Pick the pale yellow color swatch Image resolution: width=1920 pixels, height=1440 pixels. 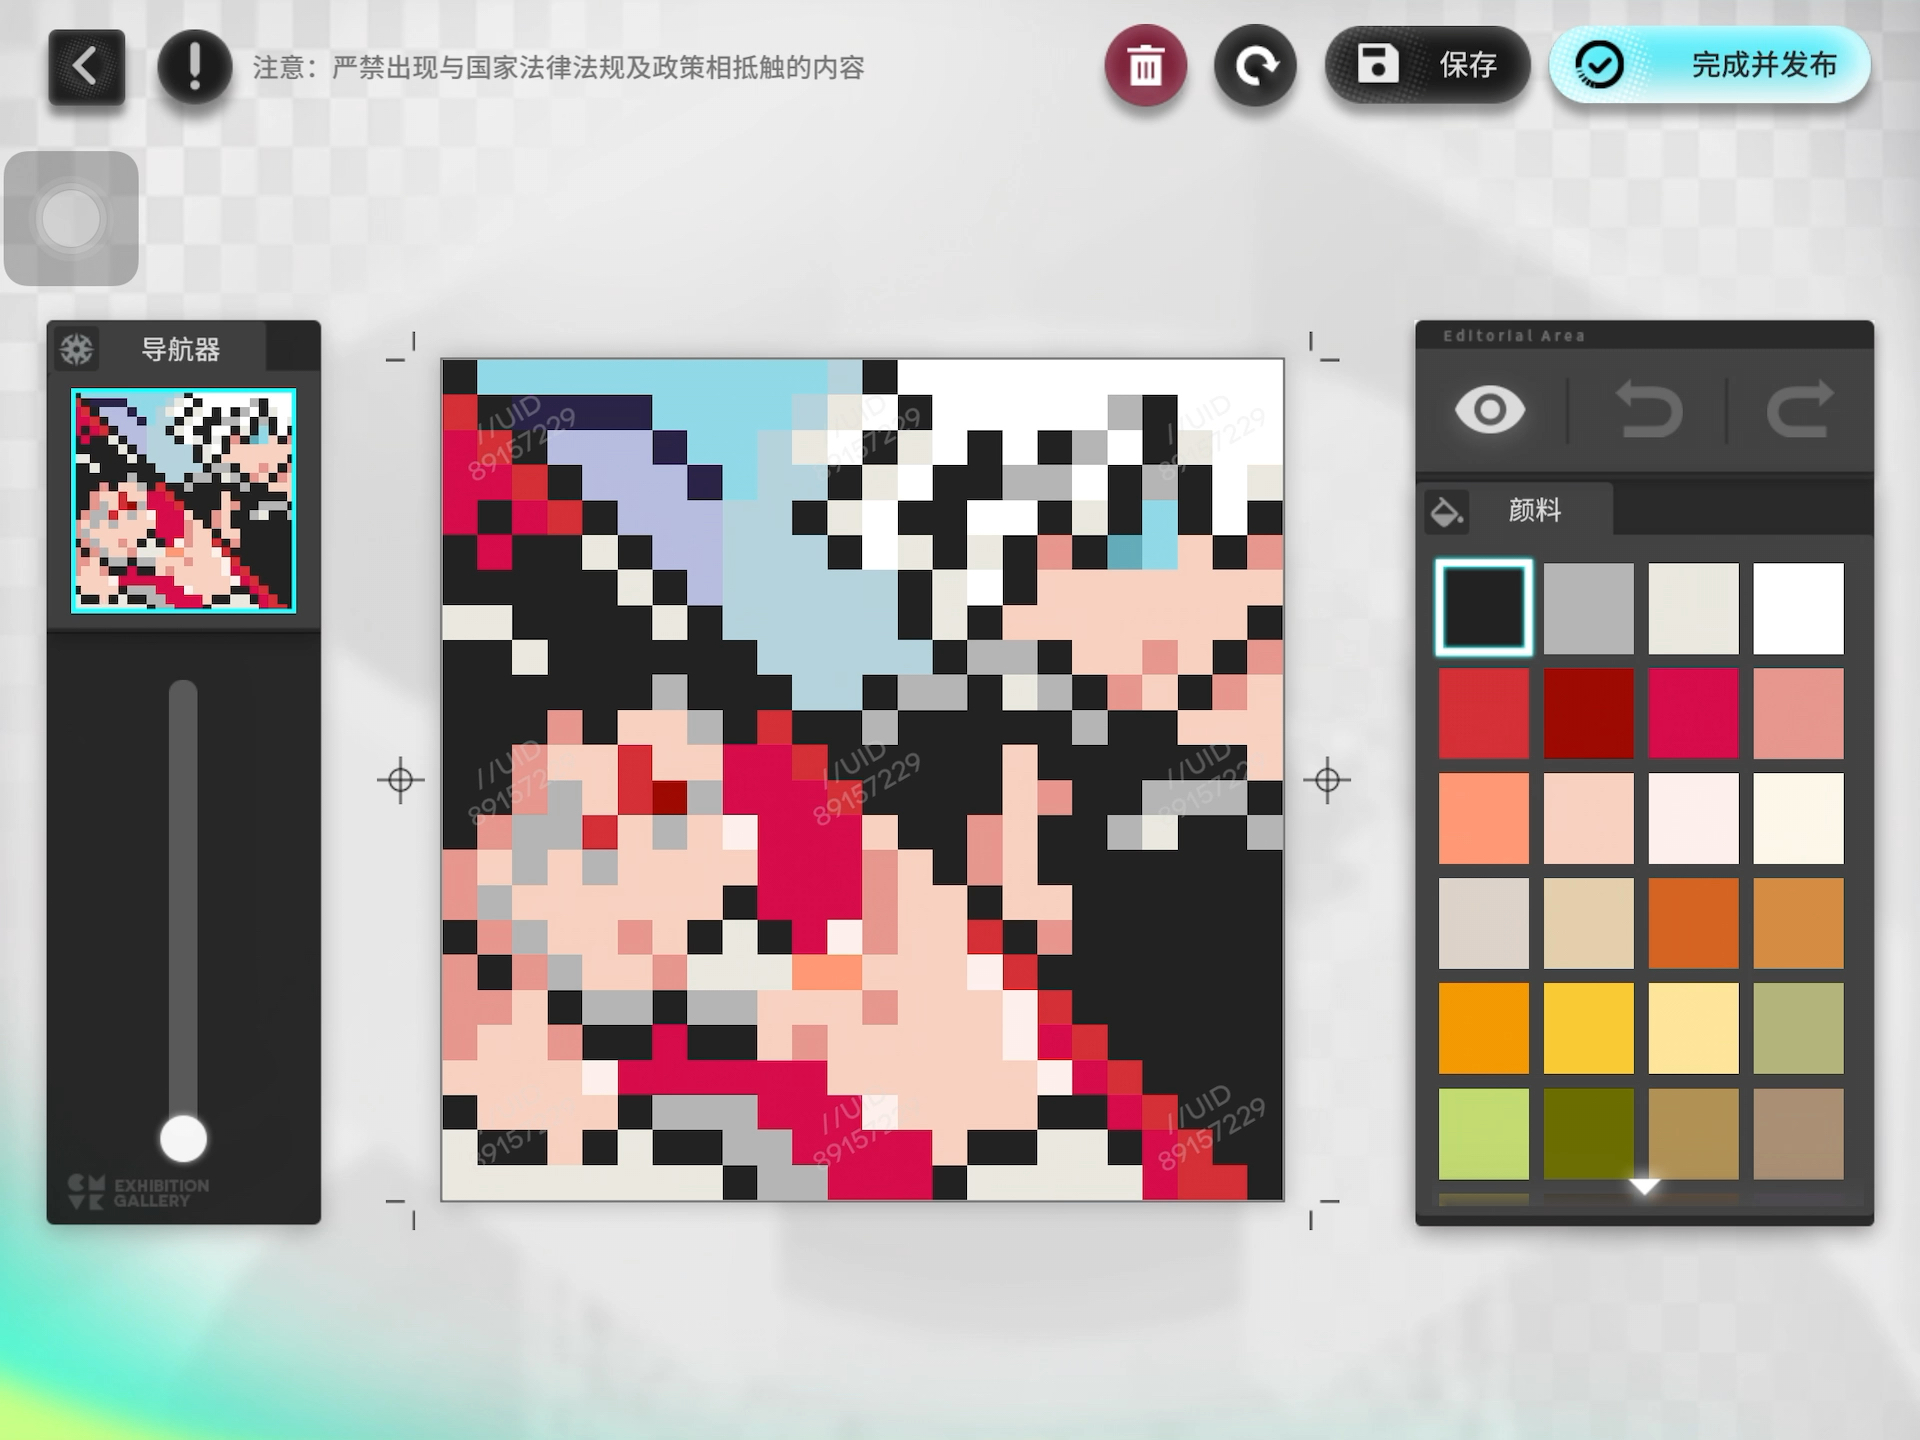coord(1694,1028)
